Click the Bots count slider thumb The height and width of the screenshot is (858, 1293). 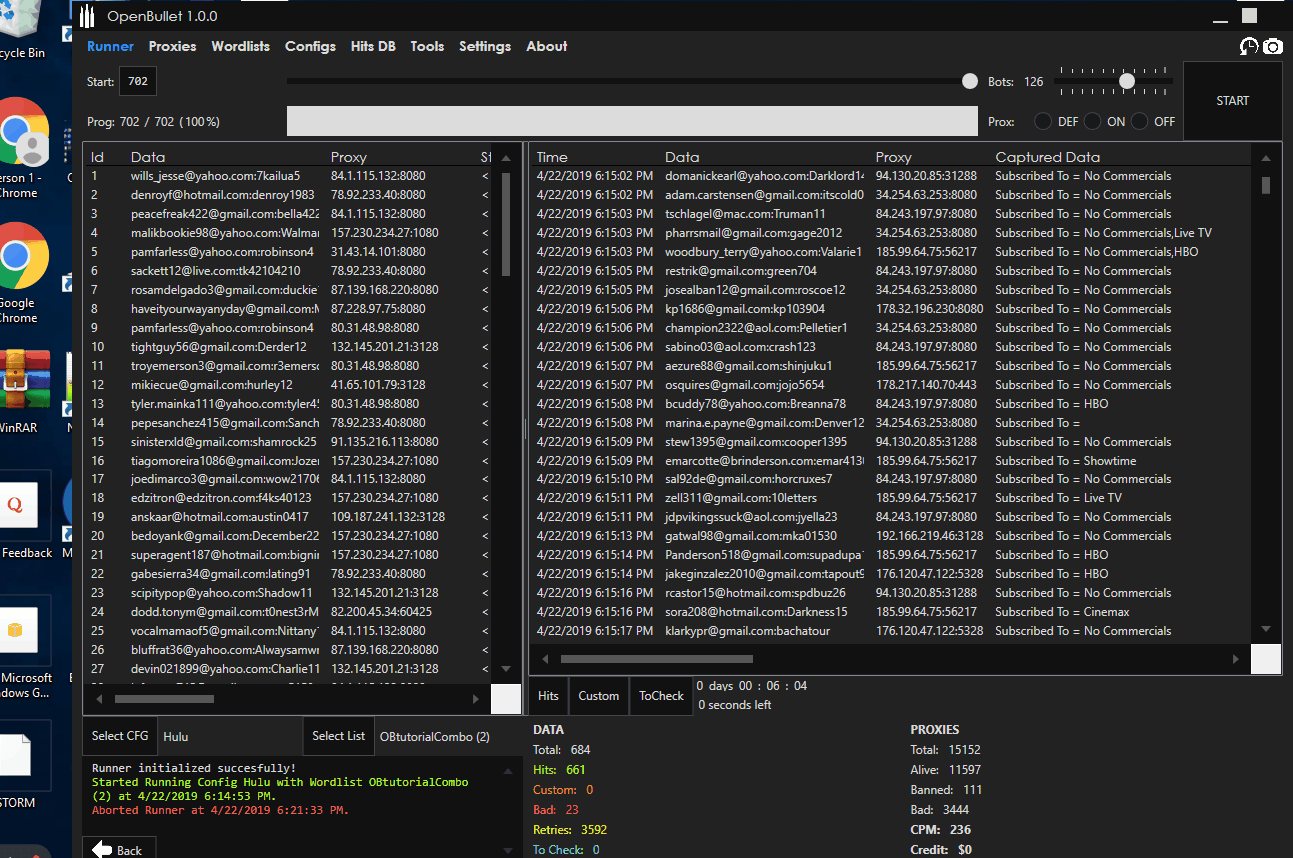[1127, 81]
